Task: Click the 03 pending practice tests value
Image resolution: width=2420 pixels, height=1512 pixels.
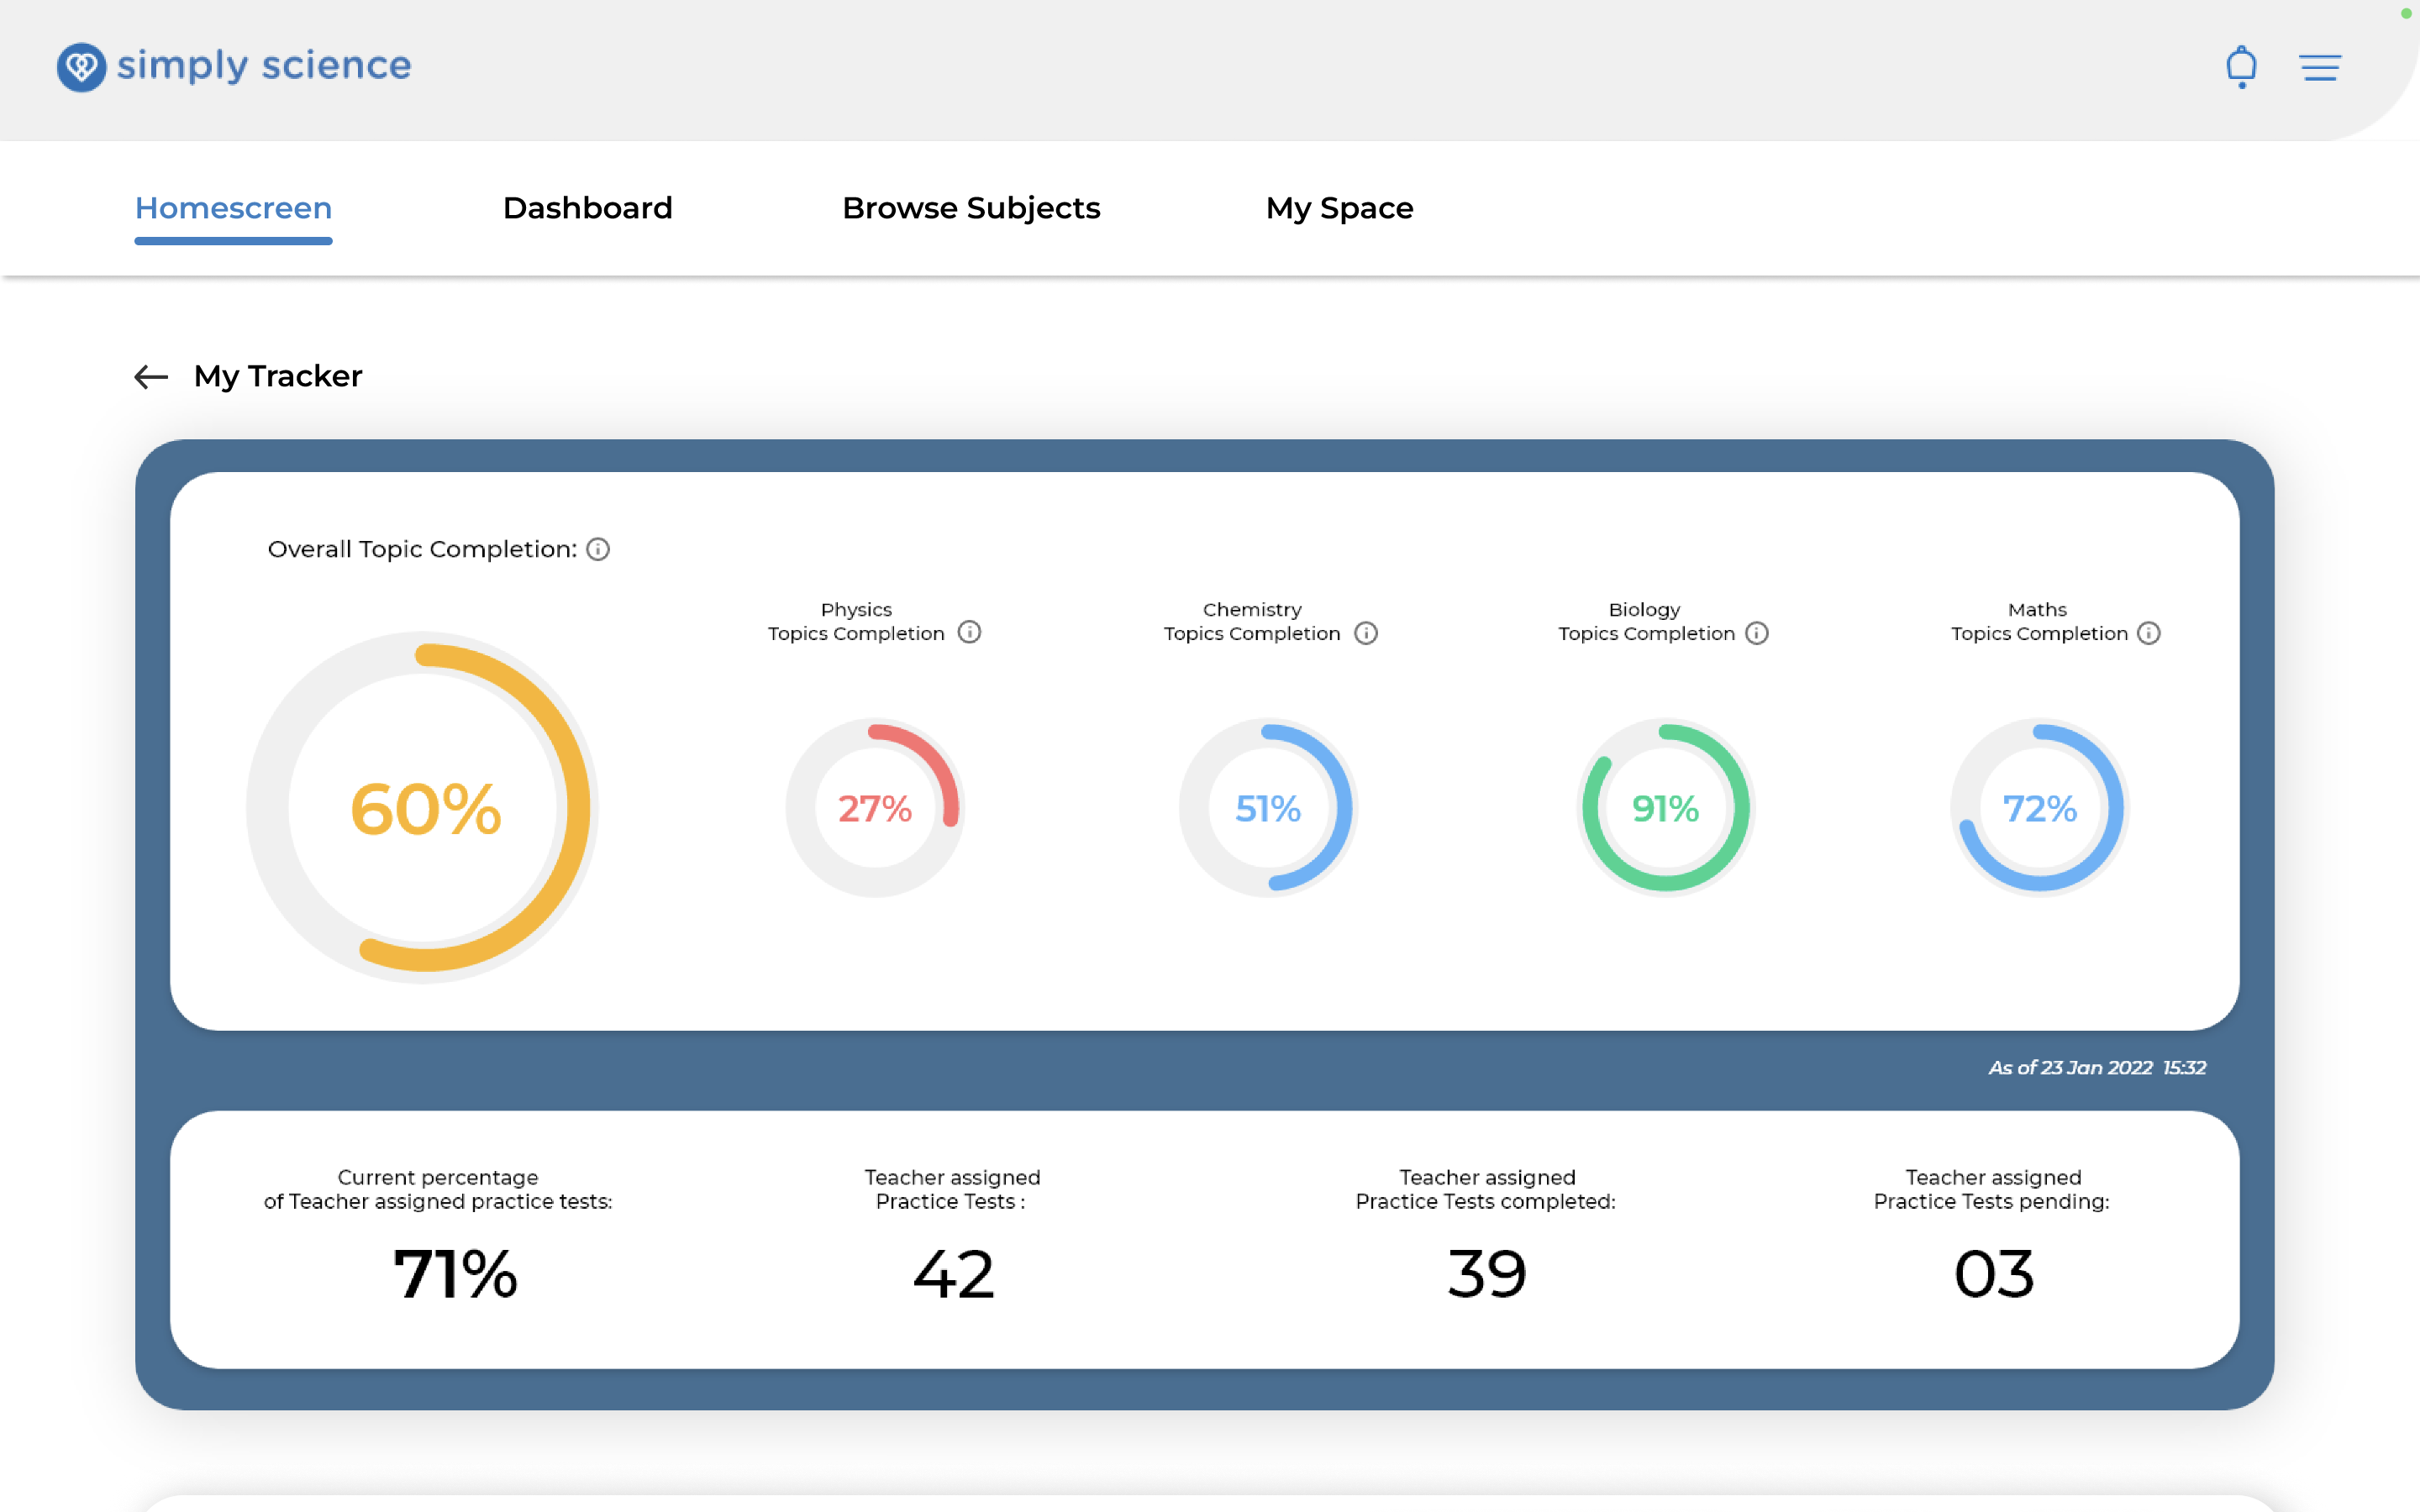Action: 1994,1274
